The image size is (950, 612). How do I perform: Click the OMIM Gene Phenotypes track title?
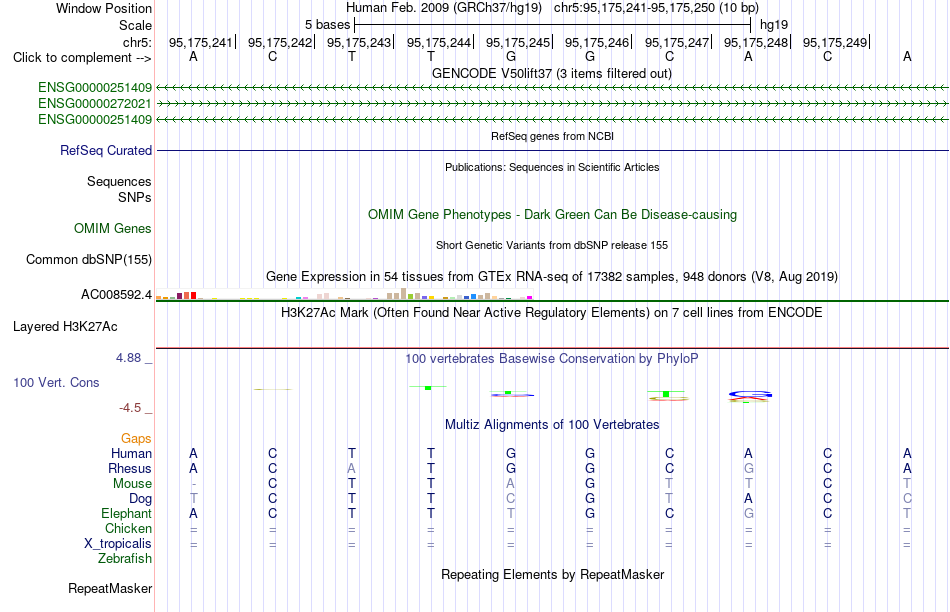pos(553,215)
